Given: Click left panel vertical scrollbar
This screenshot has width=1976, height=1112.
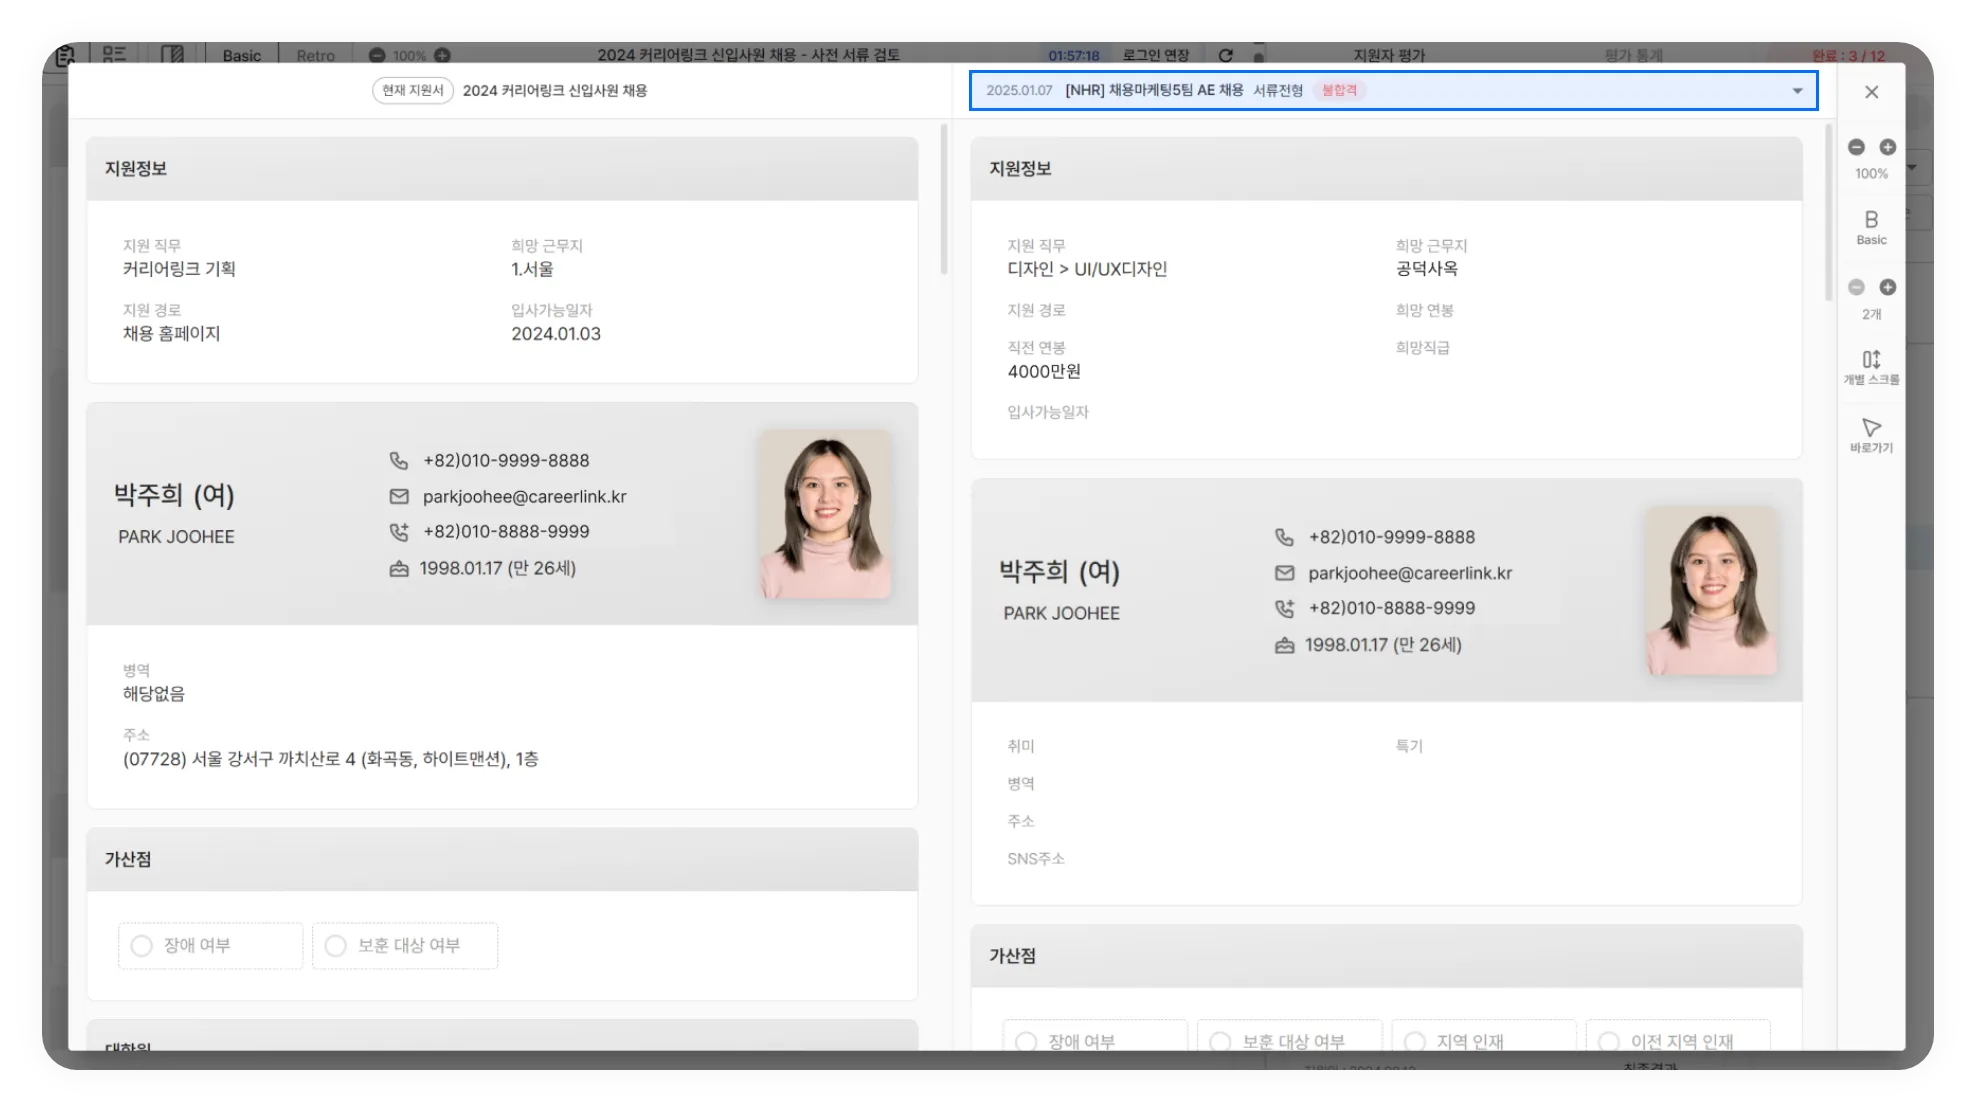Looking at the screenshot, I should tap(943, 200).
